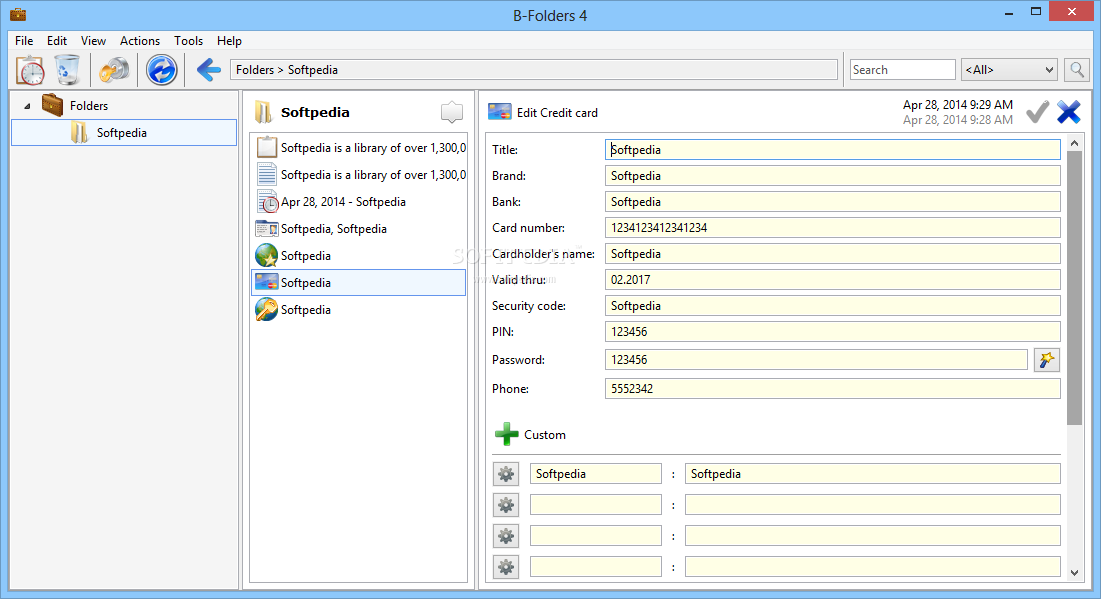Open the File menu
The height and width of the screenshot is (599, 1101).
point(24,41)
